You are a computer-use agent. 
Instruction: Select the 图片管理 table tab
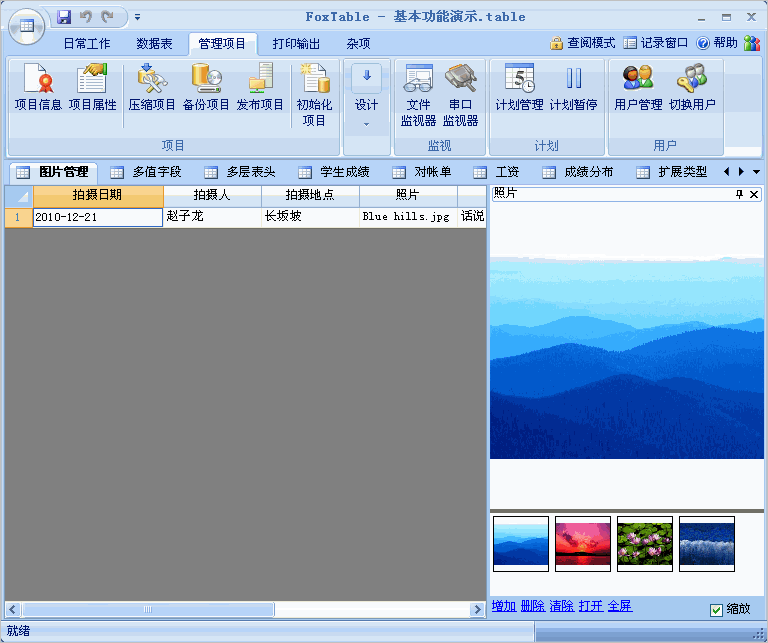52,172
